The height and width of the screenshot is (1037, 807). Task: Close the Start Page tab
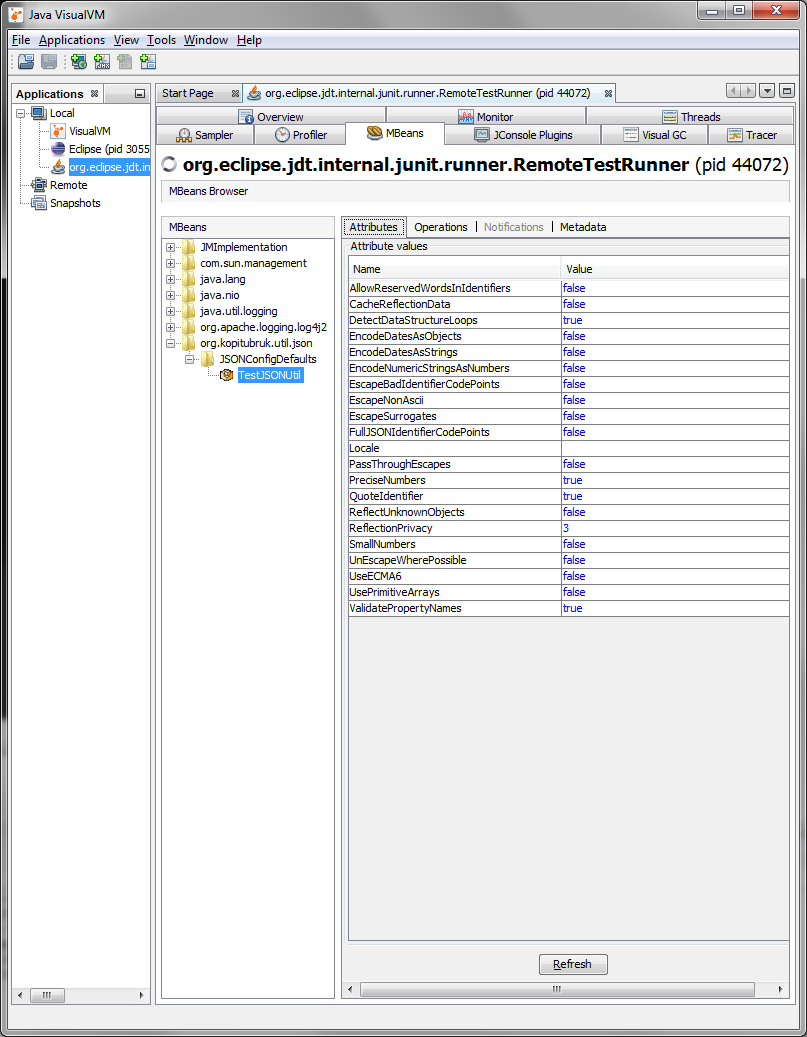[x=235, y=93]
